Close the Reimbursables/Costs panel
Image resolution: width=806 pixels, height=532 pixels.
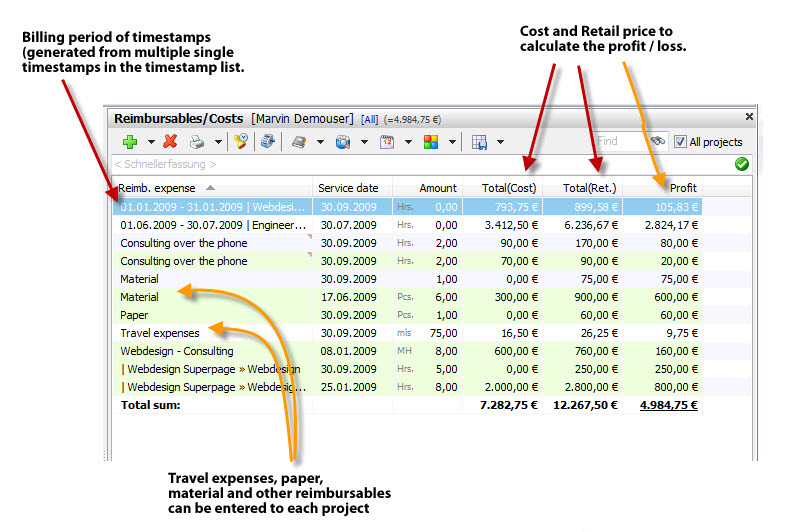point(749,117)
